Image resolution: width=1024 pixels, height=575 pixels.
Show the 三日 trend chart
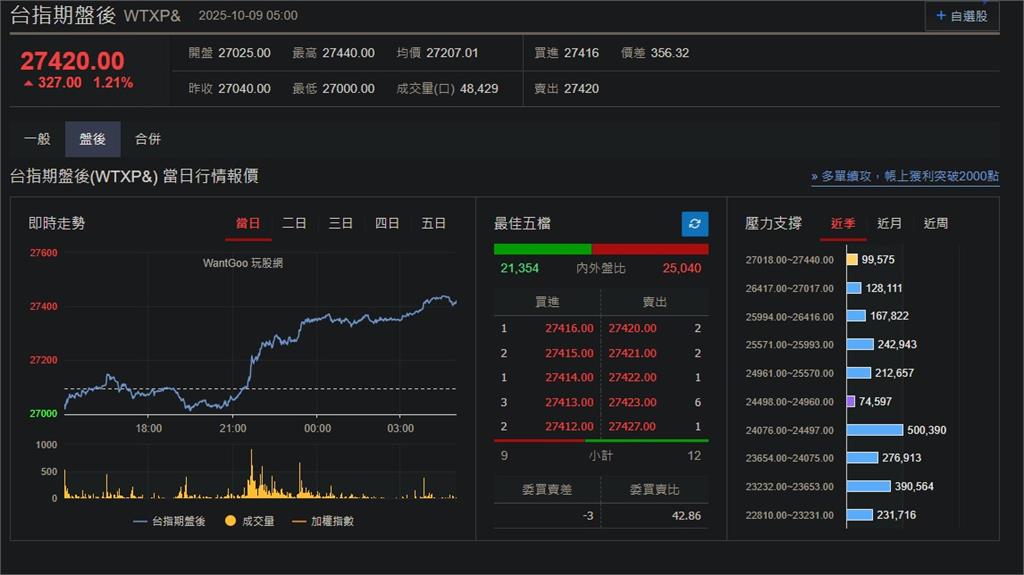(x=340, y=224)
